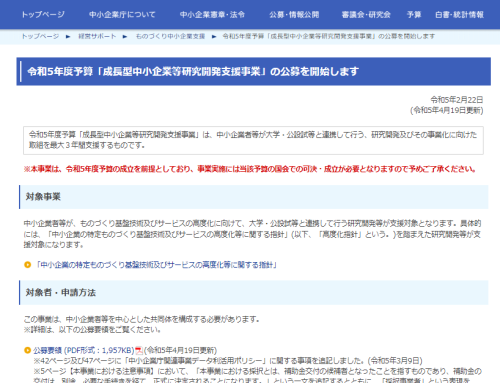Open the 白書・統計情報 menu item
Viewport: 500px width, 383px height.
tap(459, 15)
